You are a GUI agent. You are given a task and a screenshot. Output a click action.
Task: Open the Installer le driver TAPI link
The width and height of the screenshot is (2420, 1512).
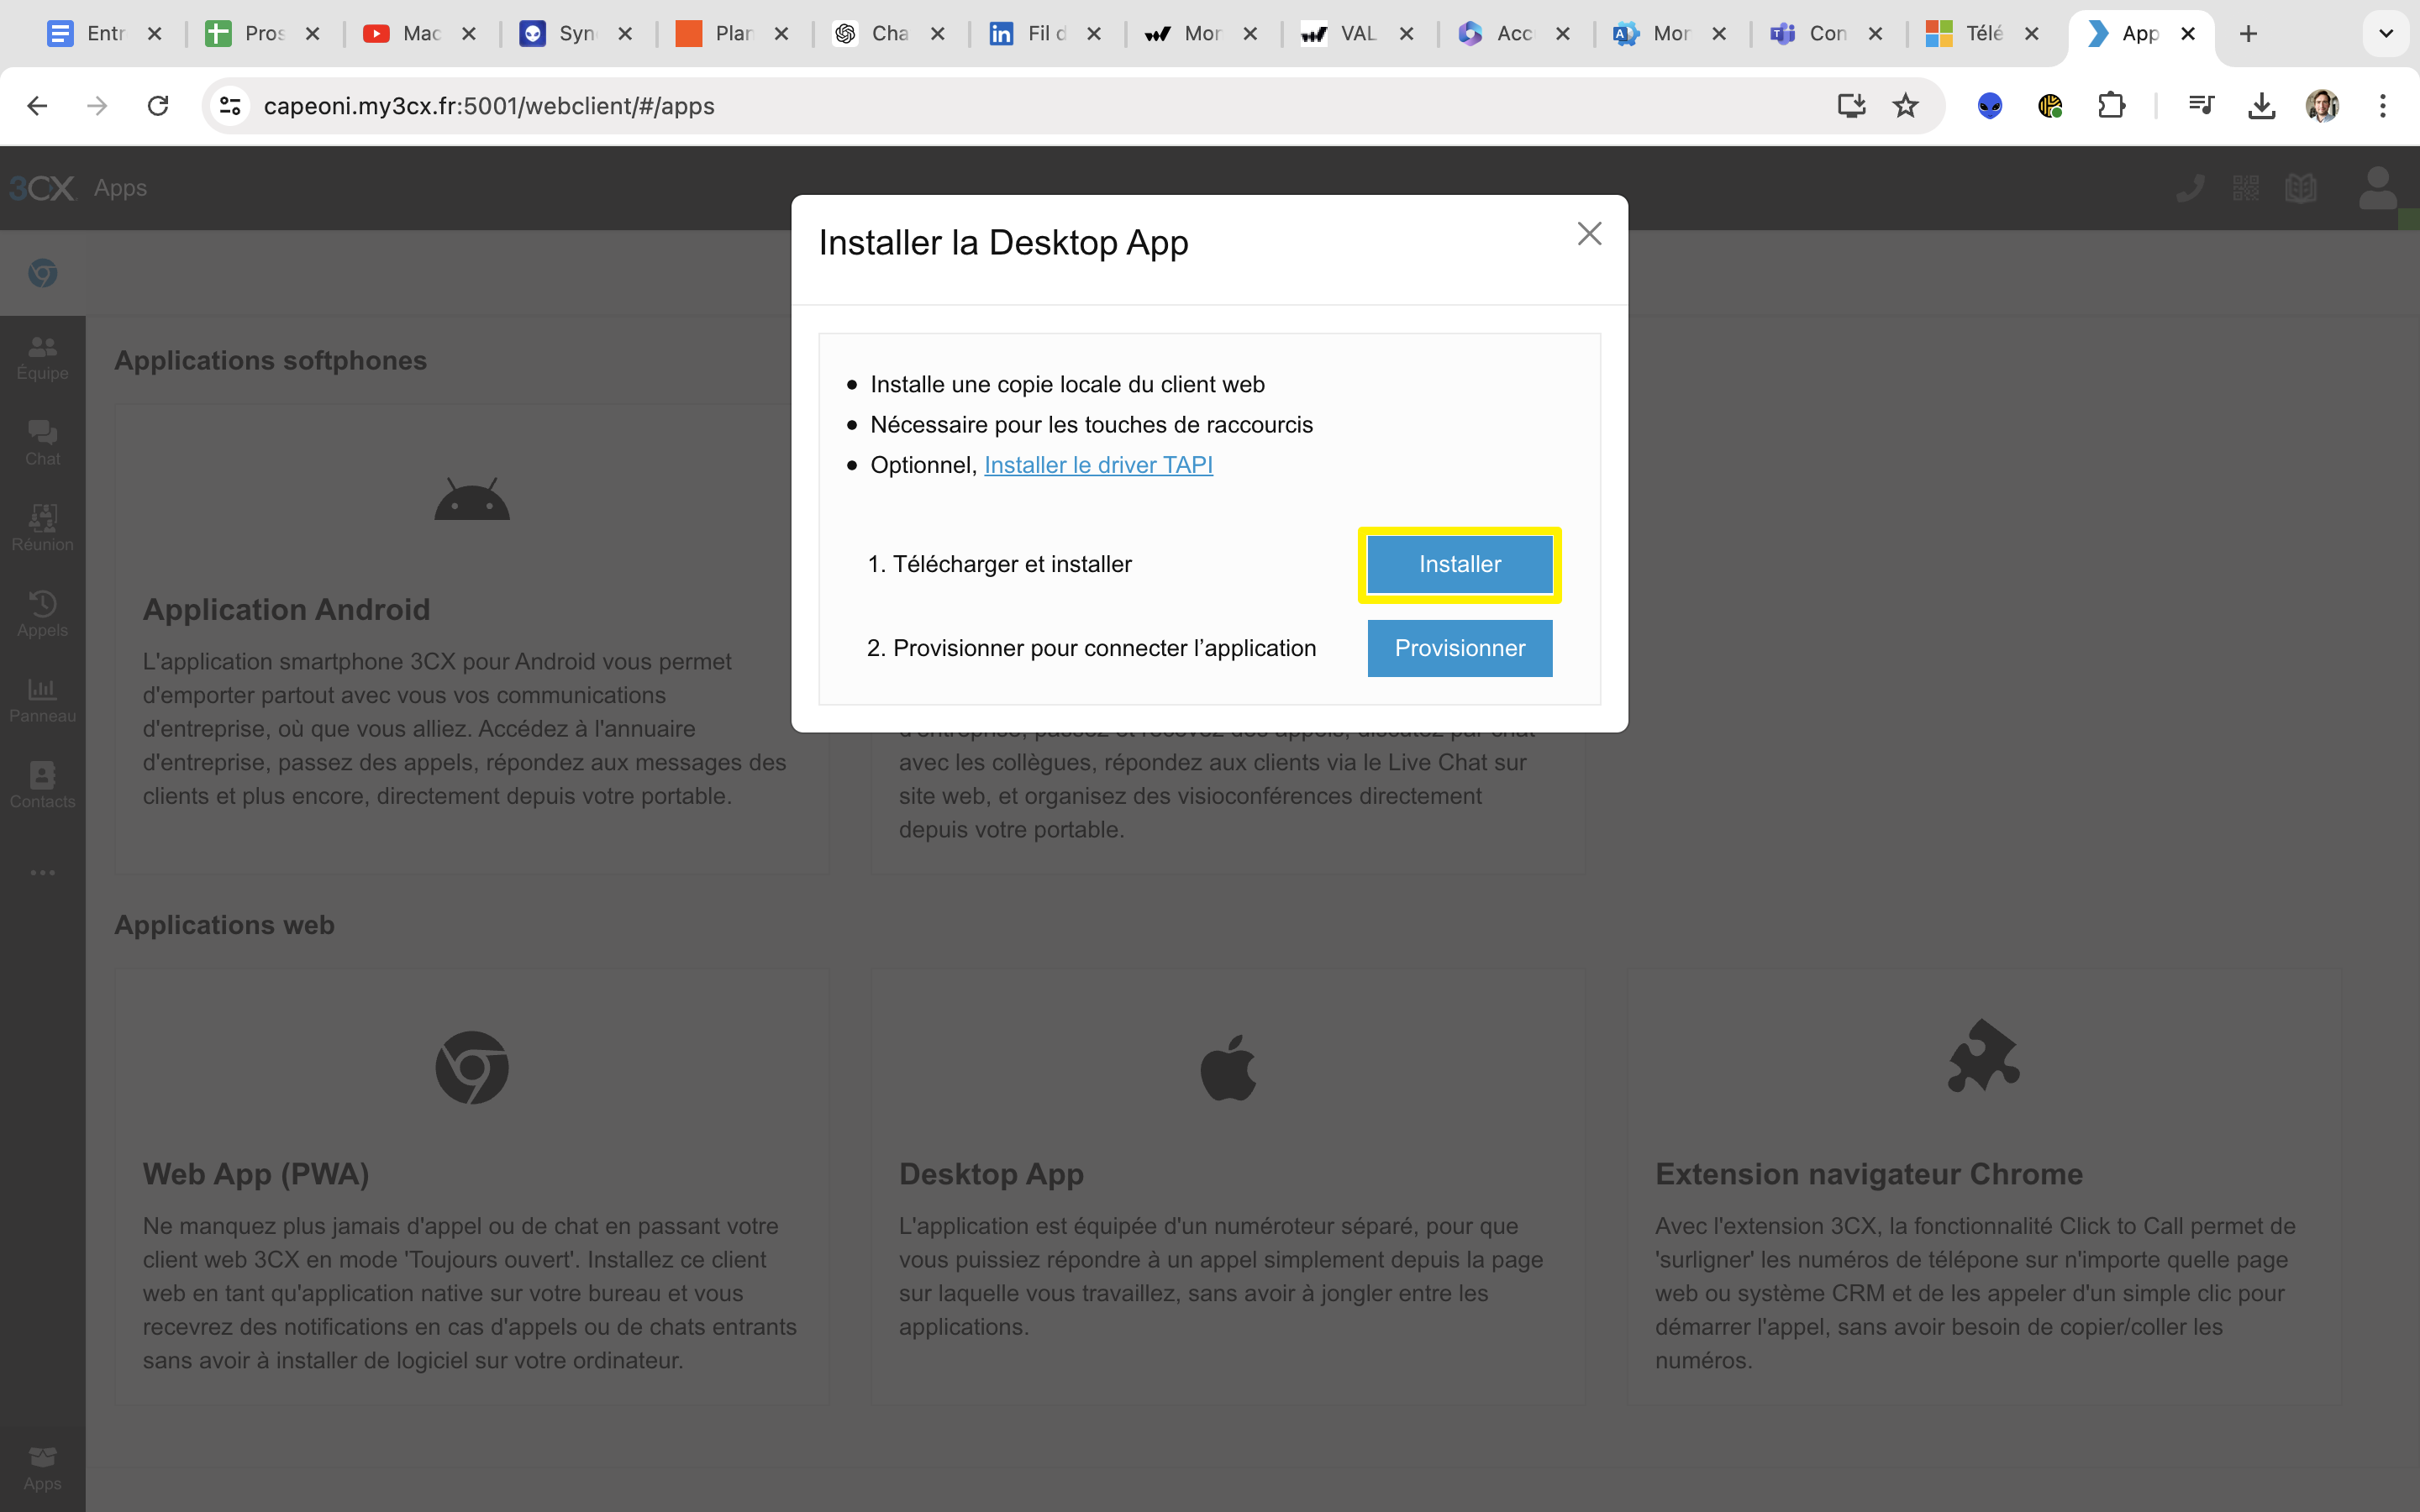tap(1098, 465)
